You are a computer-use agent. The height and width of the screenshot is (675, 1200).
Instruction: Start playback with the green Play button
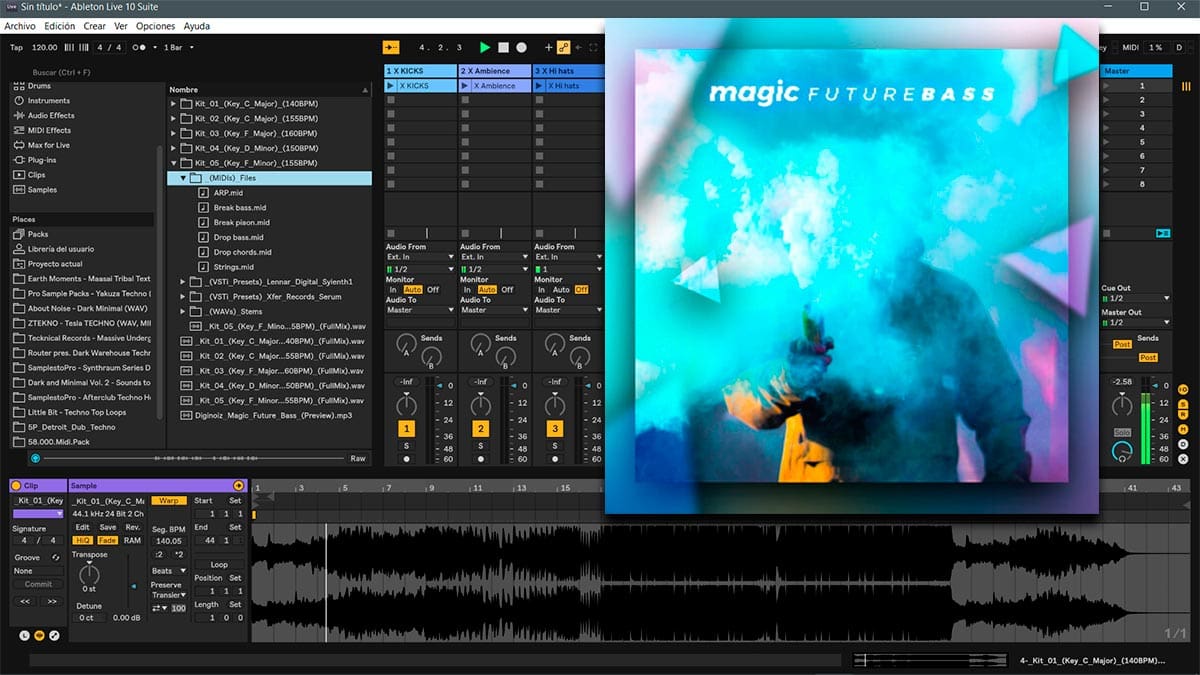click(x=485, y=47)
